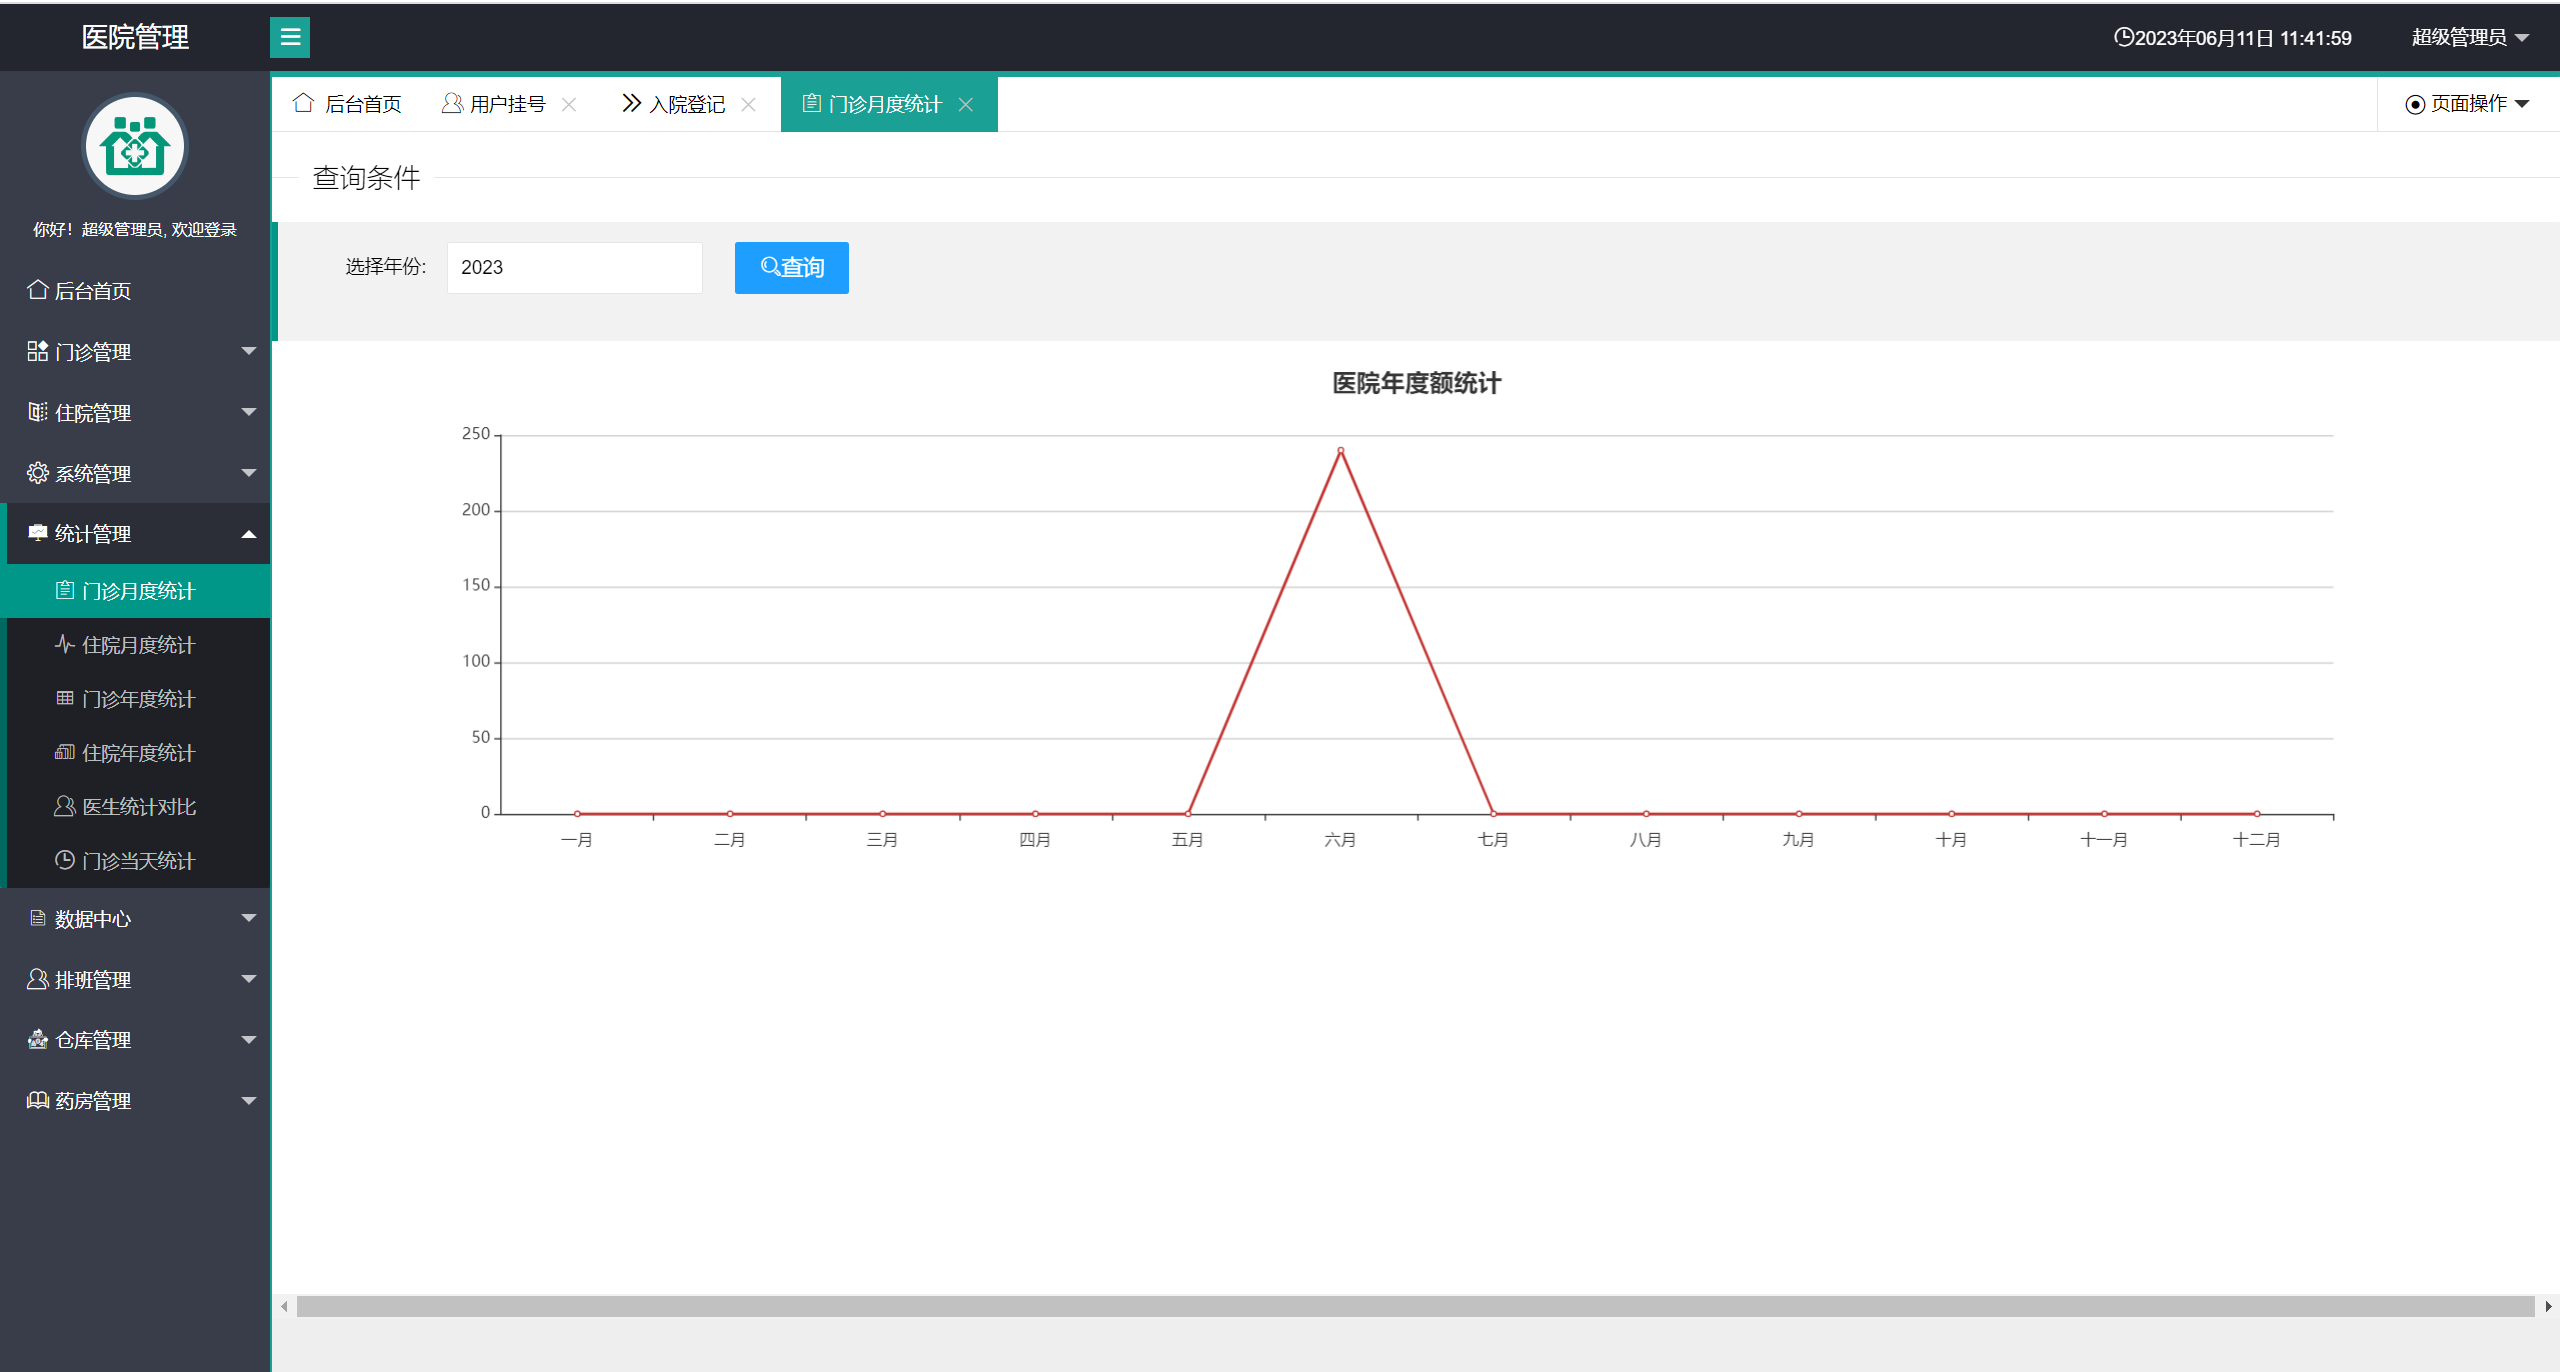This screenshot has height=1372, width=2560.
Task: Click the clock icon beside the date
Action: [x=2123, y=37]
